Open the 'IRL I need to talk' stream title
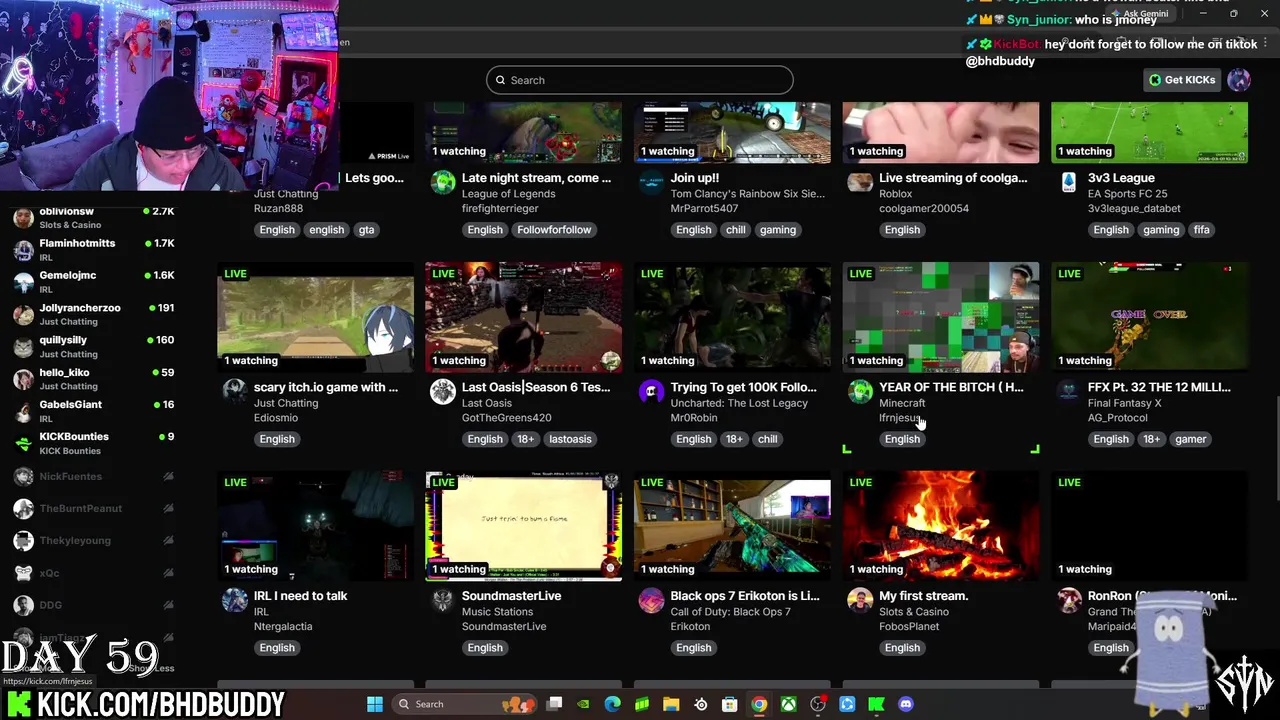Image resolution: width=1280 pixels, height=720 pixels. pyautogui.click(x=300, y=596)
